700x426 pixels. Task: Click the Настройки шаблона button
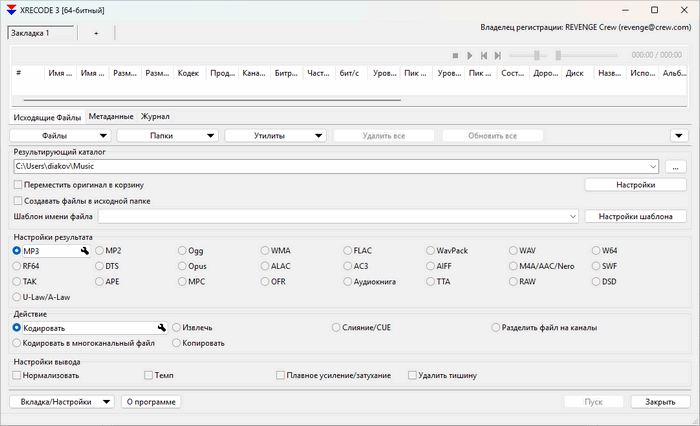[635, 216]
